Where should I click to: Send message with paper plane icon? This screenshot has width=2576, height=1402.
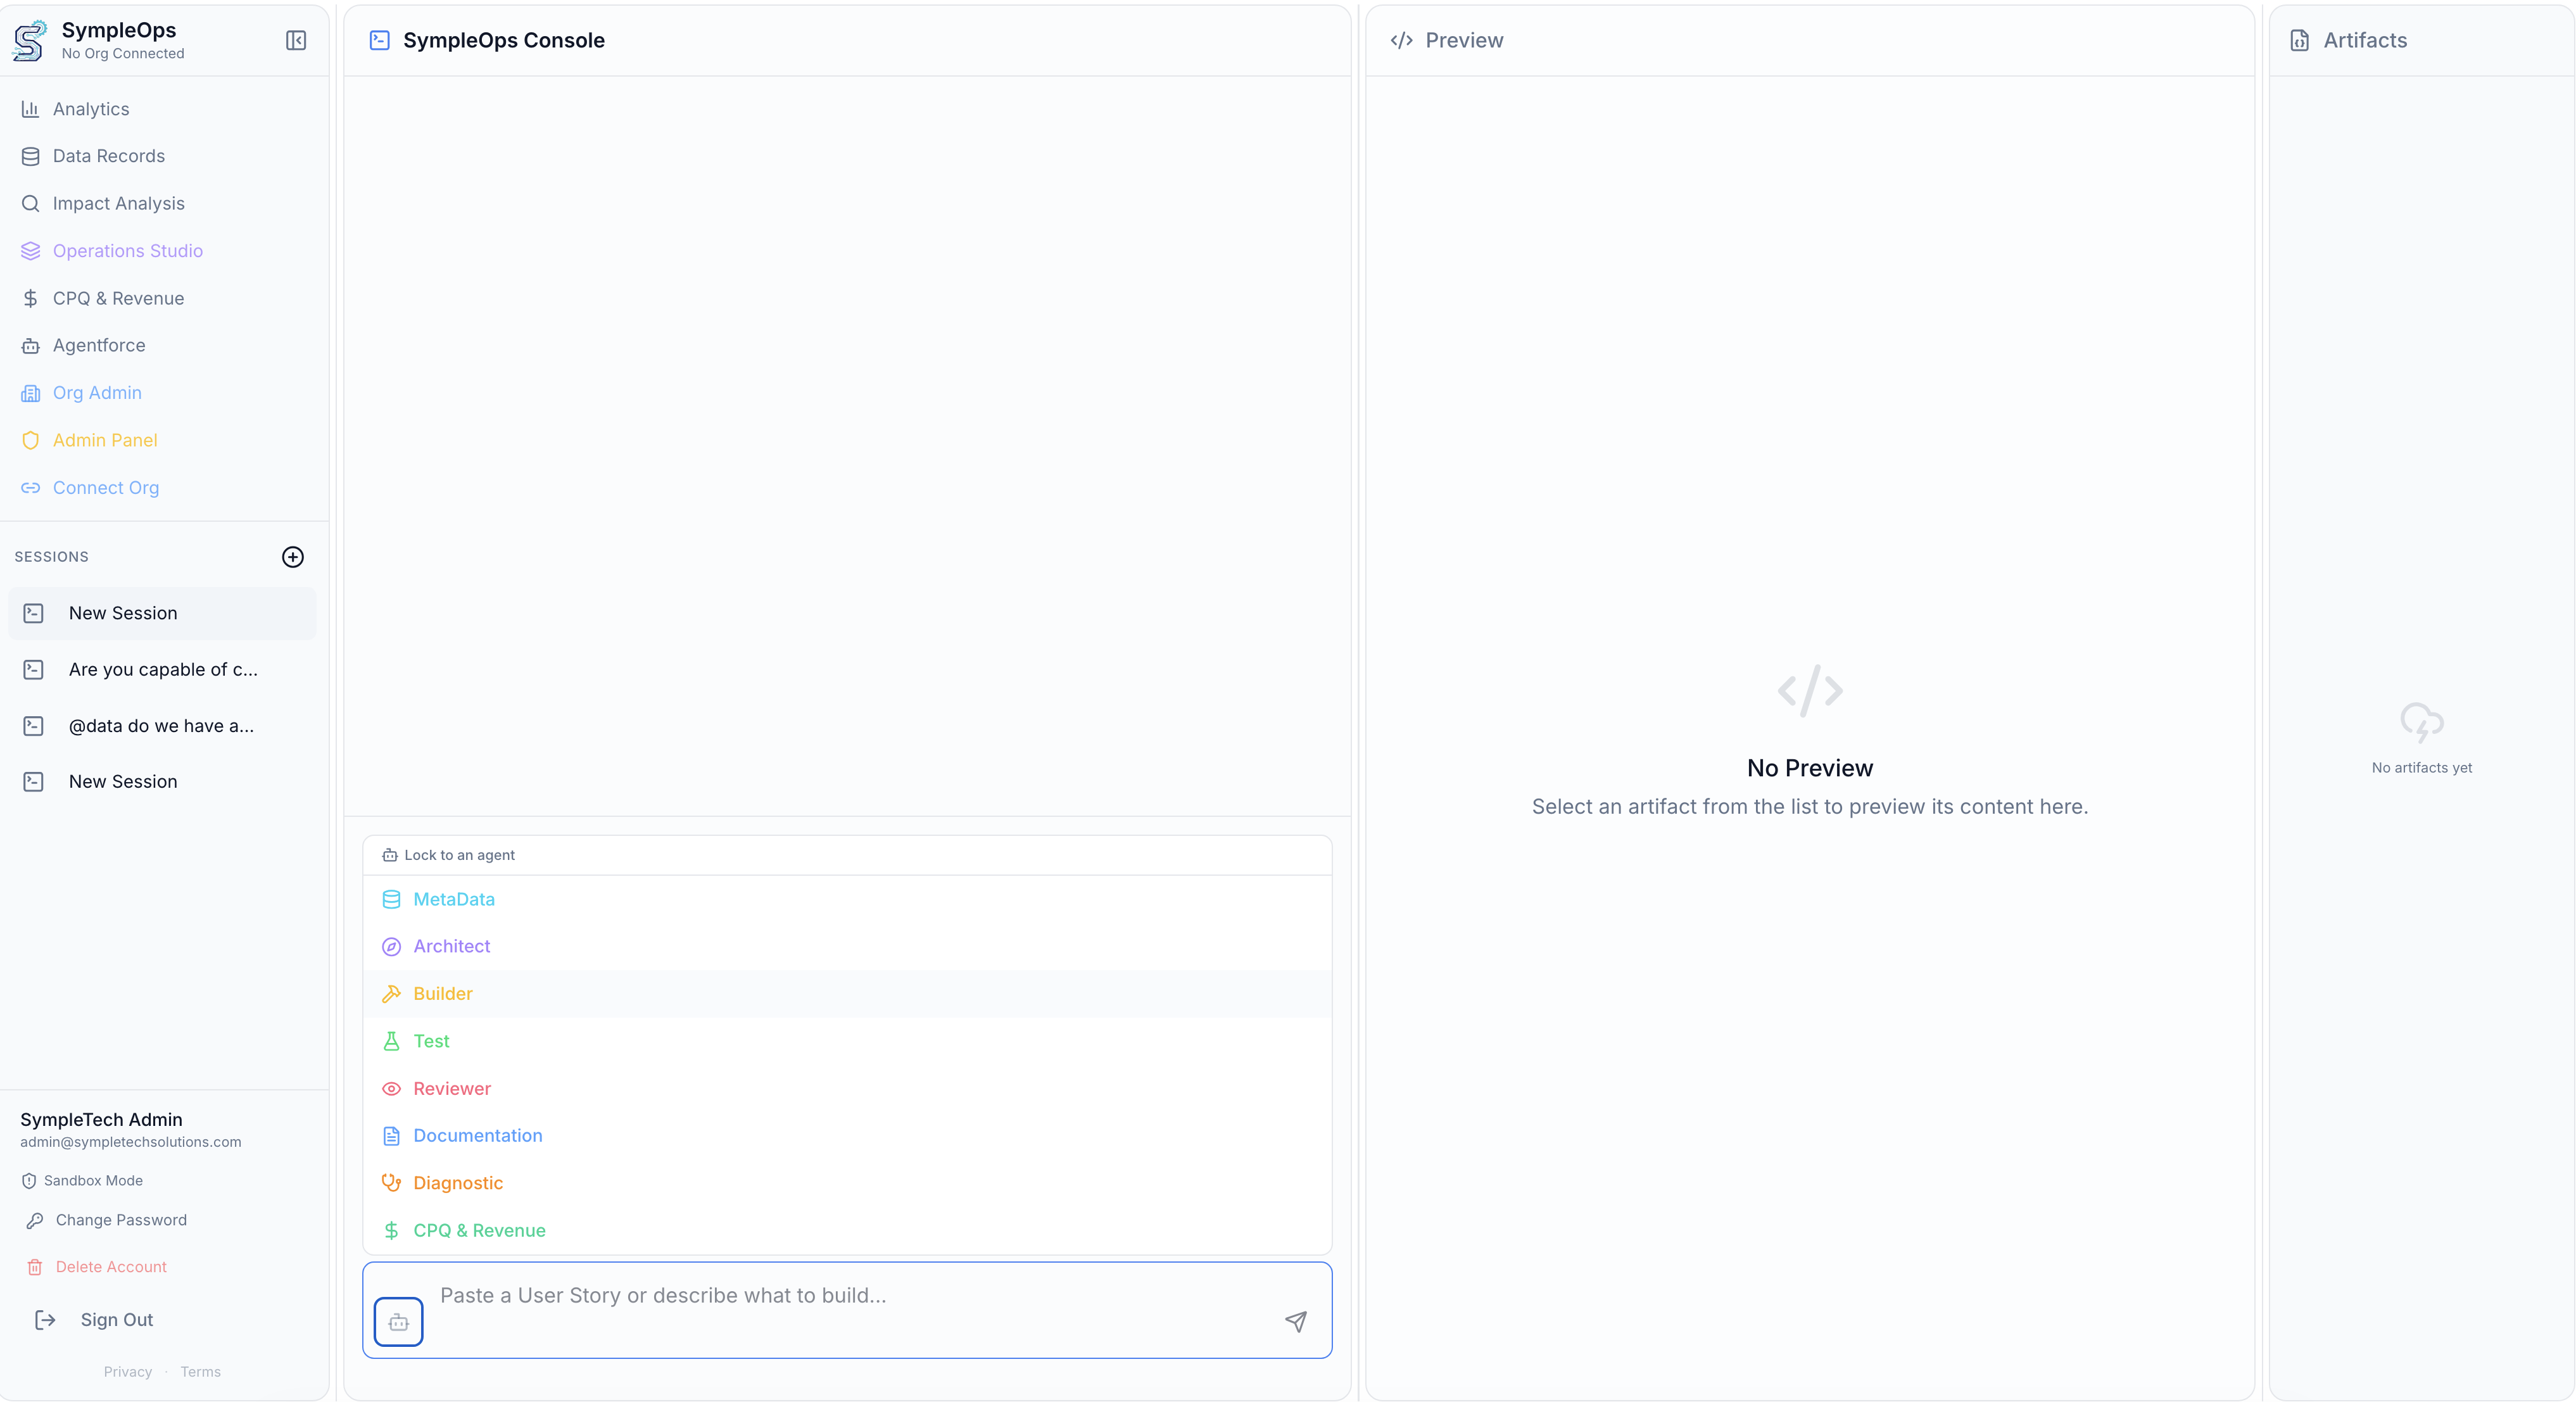1296,1322
